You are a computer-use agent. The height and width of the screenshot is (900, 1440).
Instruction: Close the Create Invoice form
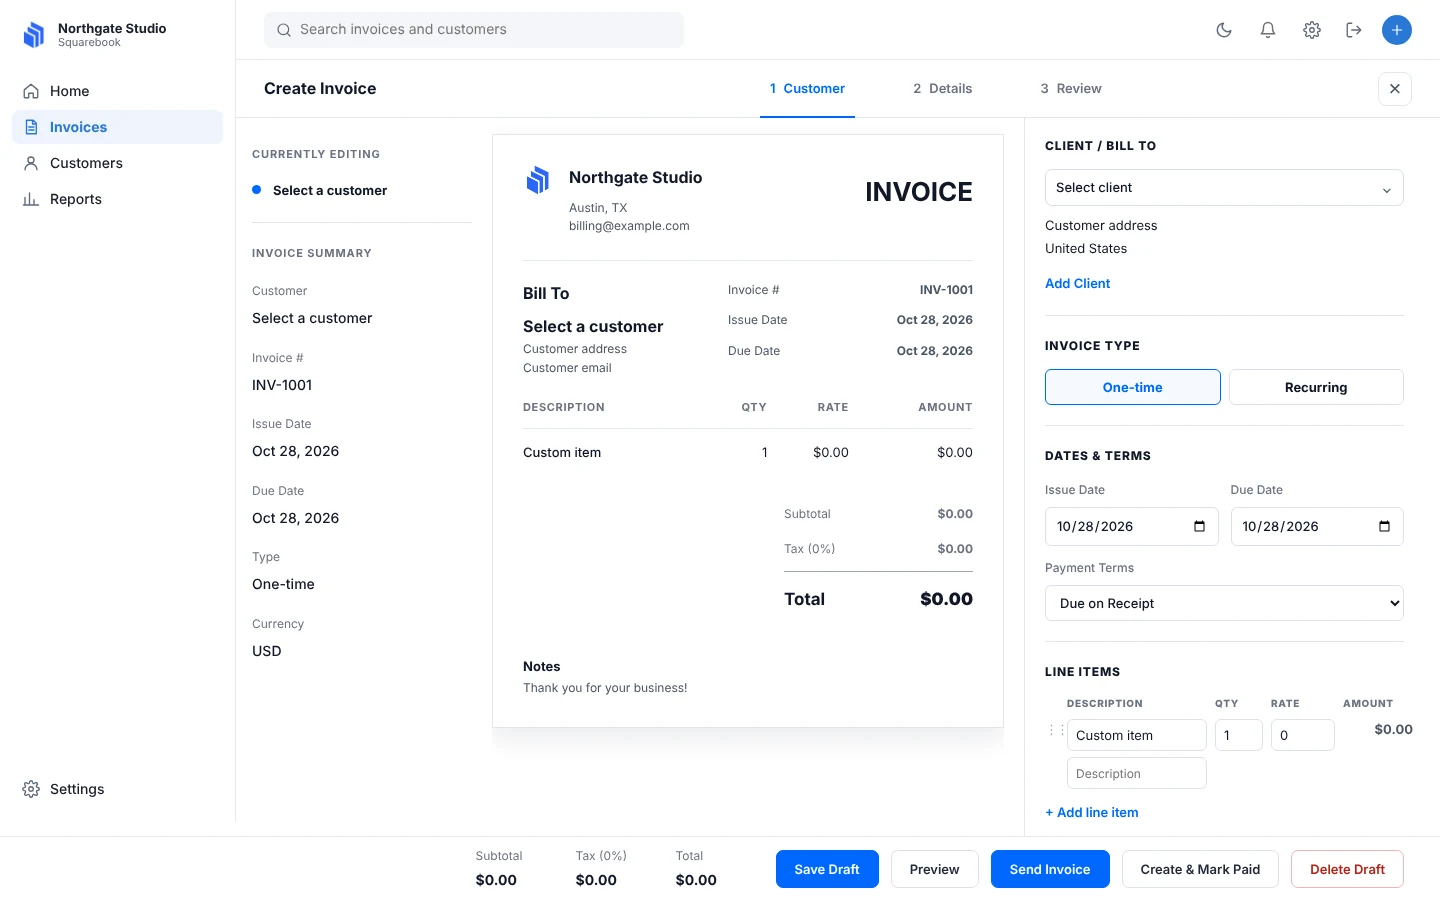click(1395, 89)
